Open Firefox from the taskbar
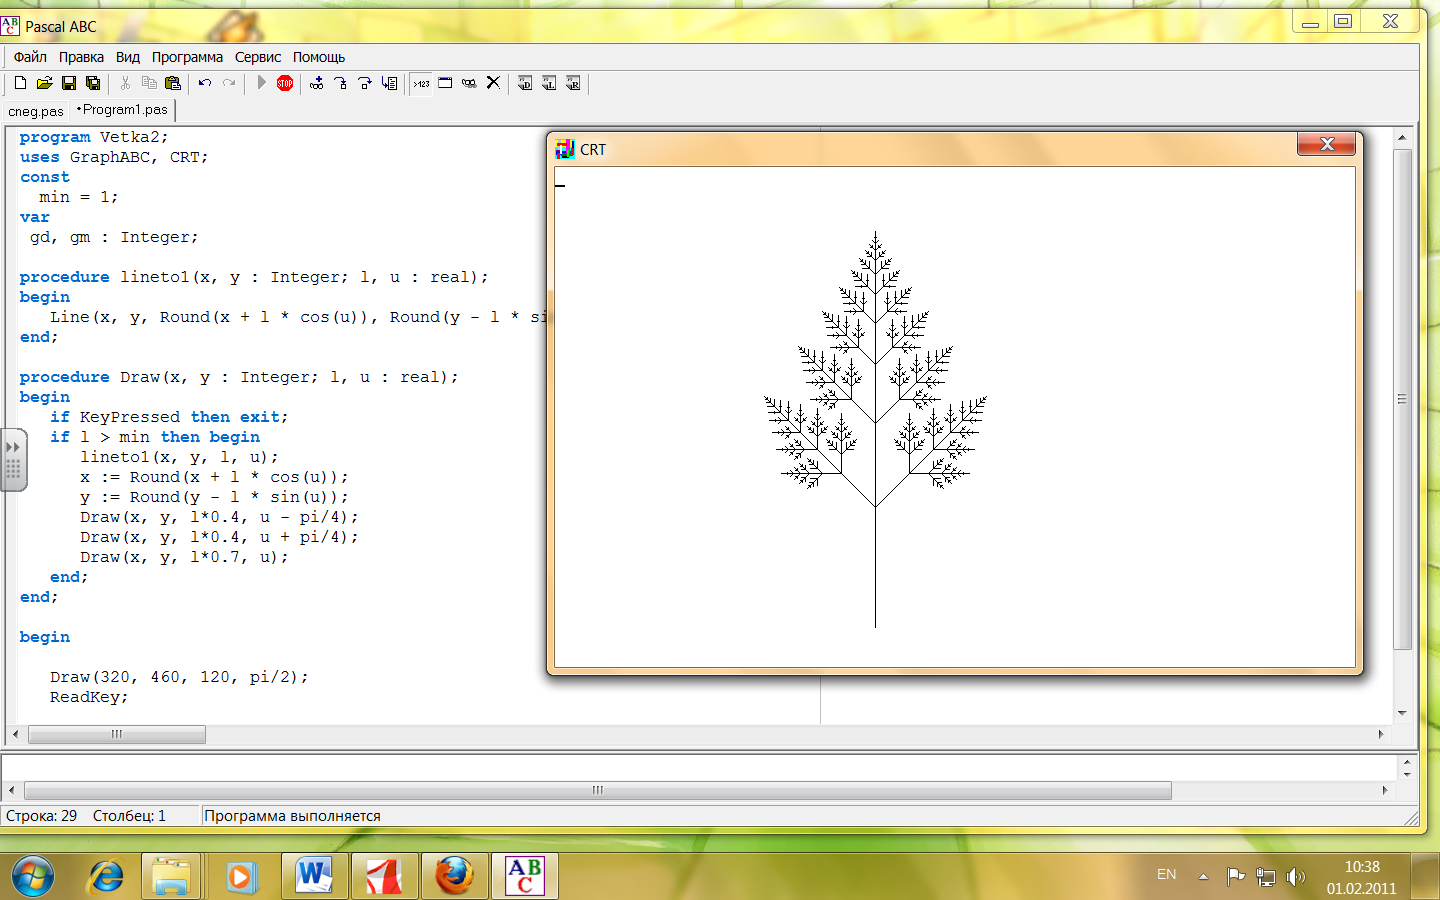Screen dimensions: 1440x900 pyautogui.click(x=455, y=876)
